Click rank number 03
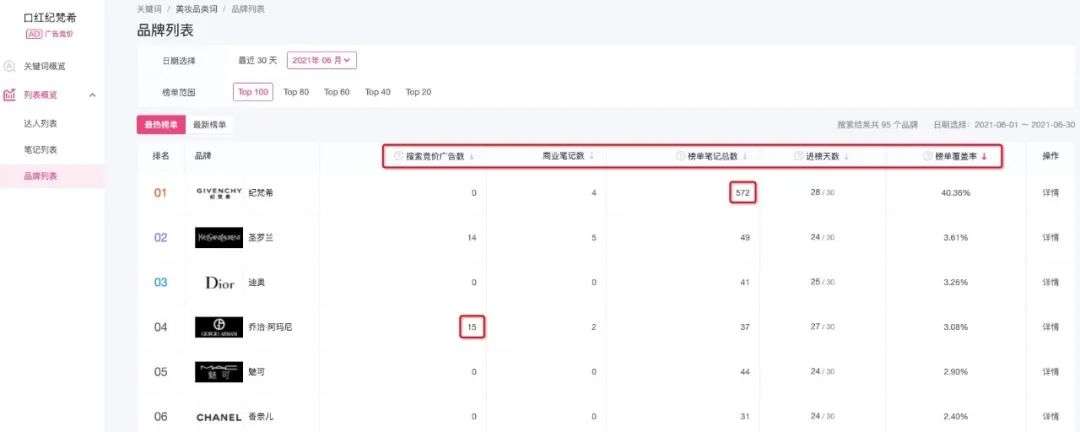Viewport: 1080px width, 432px height. (160, 282)
